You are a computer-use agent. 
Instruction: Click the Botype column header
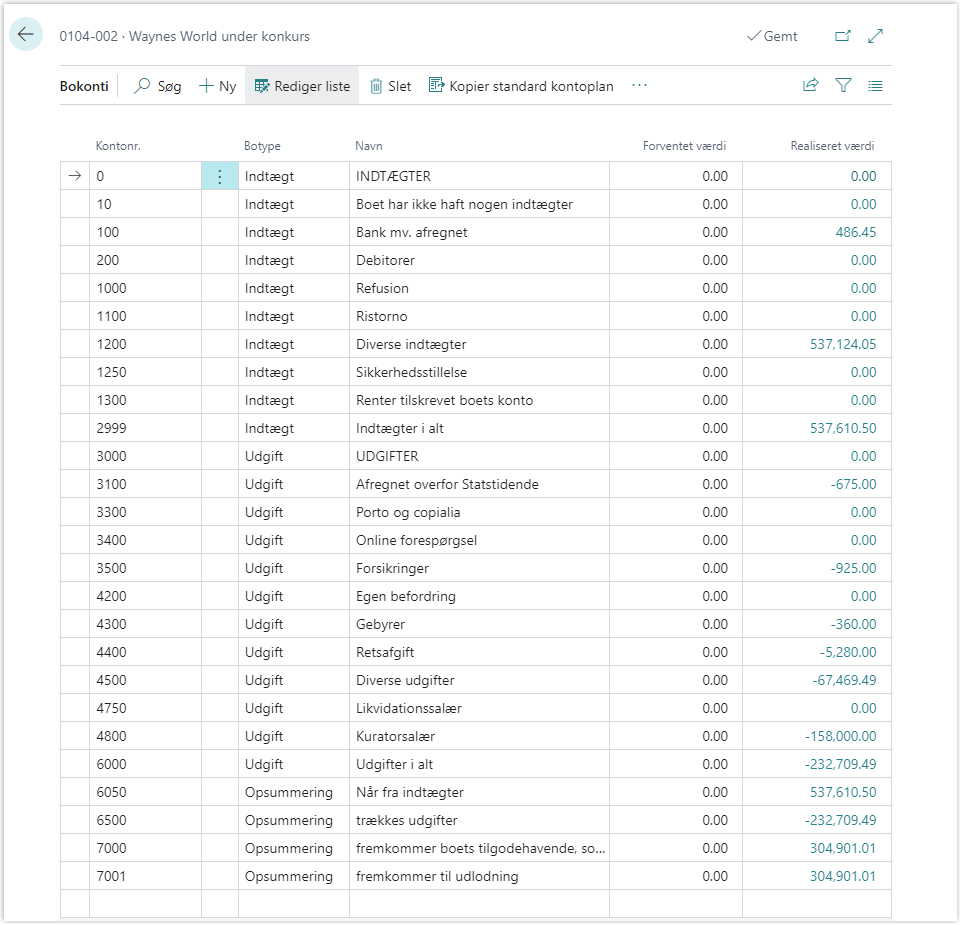(x=262, y=146)
